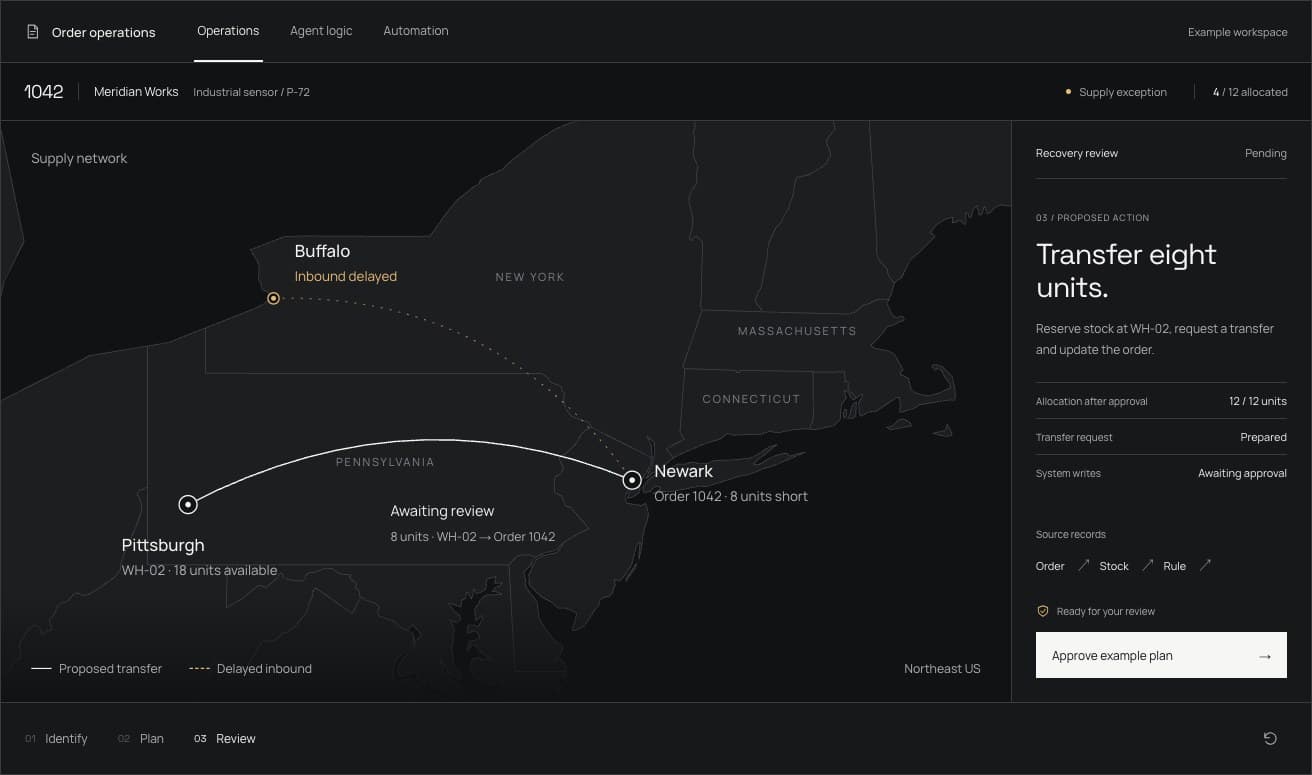Click the Inbound delayed status text
The width and height of the screenshot is (1312, 775).
pyautogui.click(x=346, y=276)
